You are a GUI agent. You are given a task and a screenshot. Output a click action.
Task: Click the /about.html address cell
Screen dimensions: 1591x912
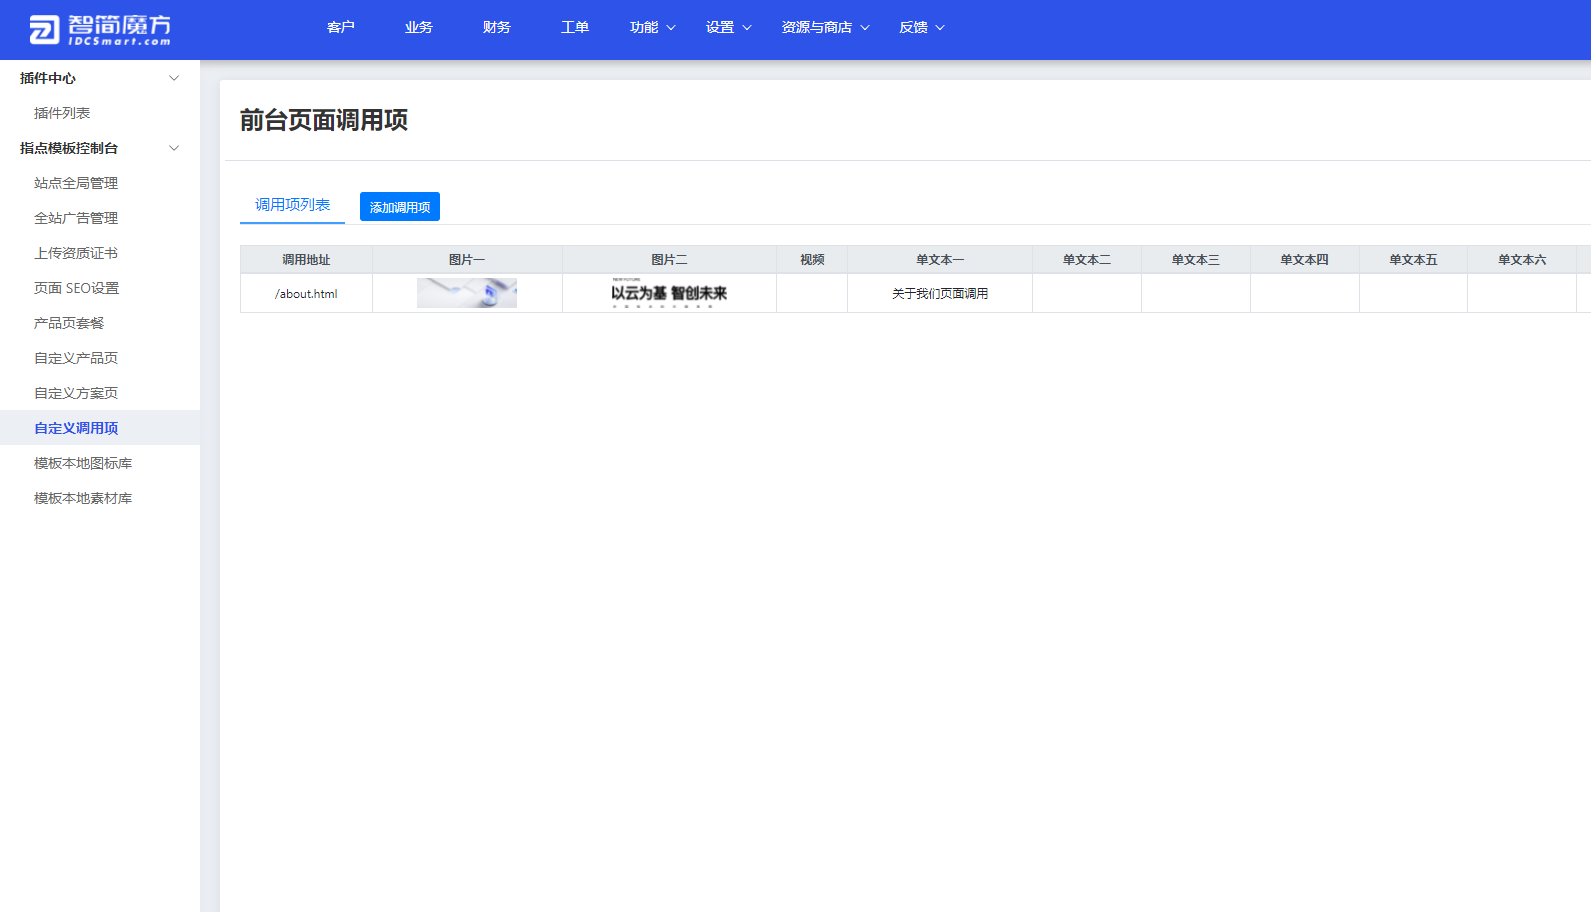[306, 294]
